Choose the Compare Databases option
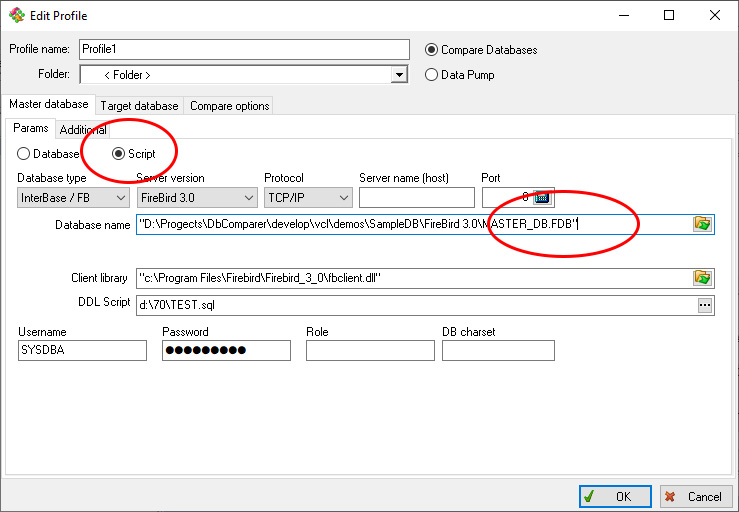The height and width of the screenshot is (512, 739). point(432,50)
